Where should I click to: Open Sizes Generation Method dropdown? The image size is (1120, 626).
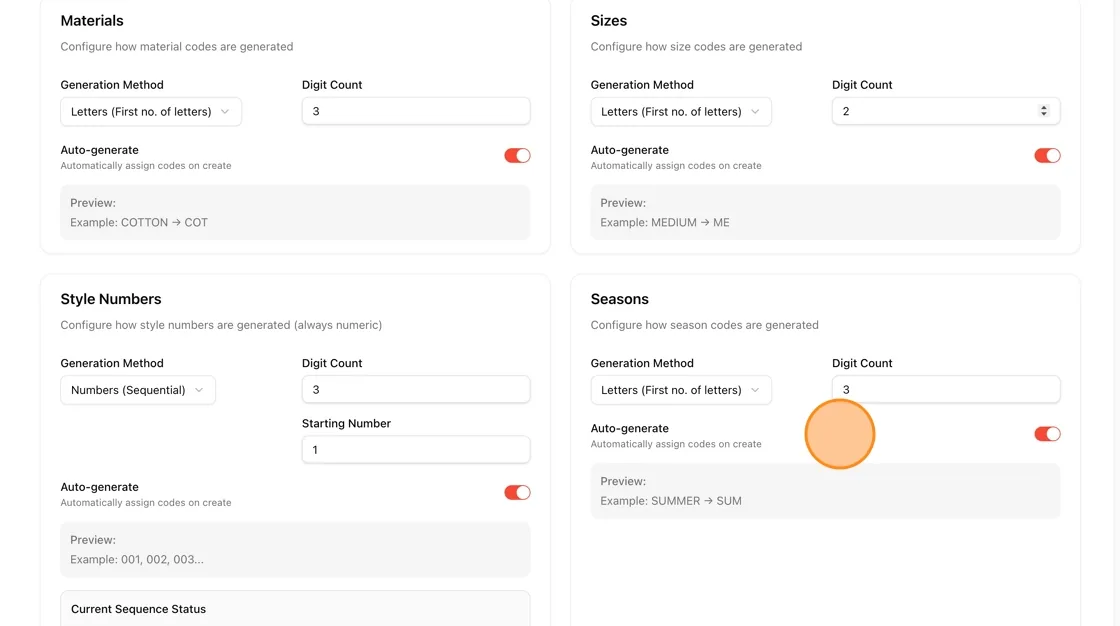pos(681,111)
